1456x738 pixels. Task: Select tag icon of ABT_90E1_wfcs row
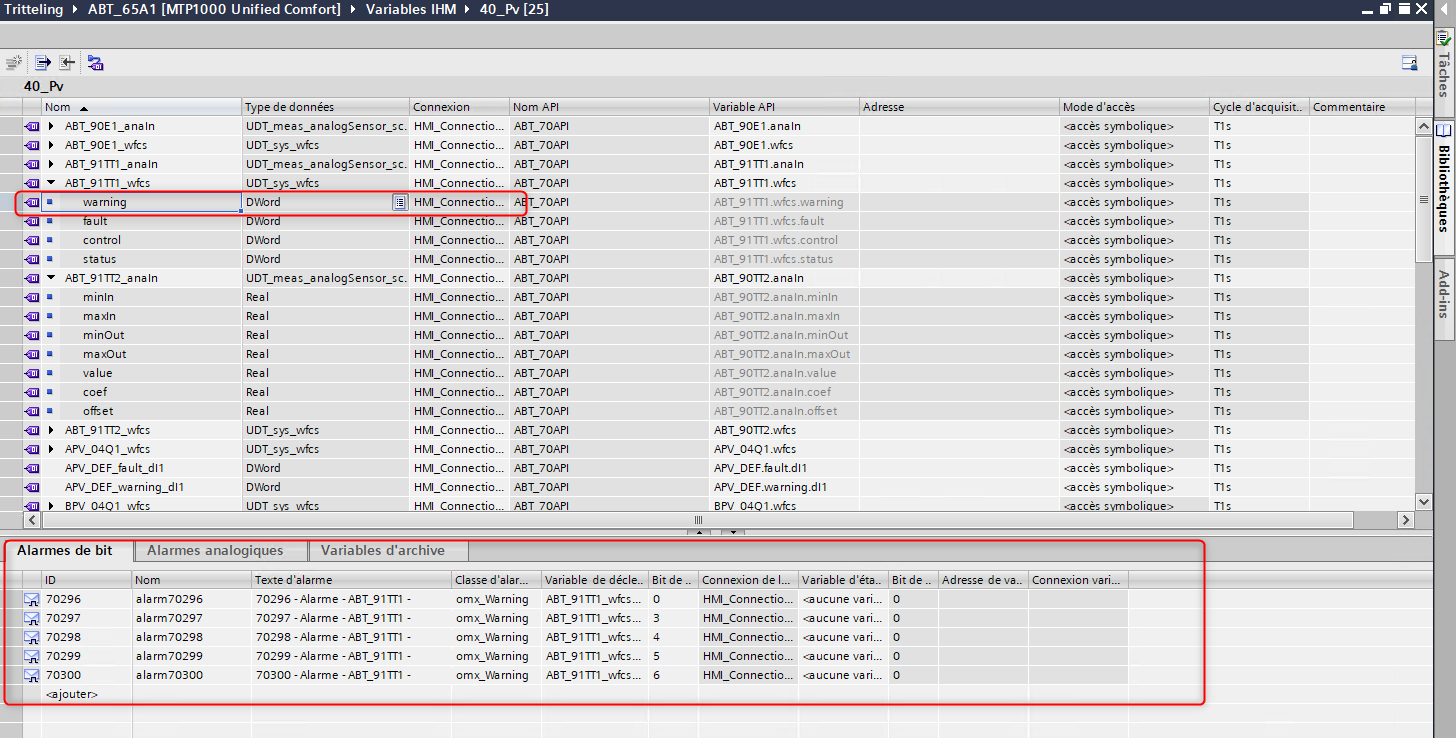pyautogui.click(x=32, y=145)
